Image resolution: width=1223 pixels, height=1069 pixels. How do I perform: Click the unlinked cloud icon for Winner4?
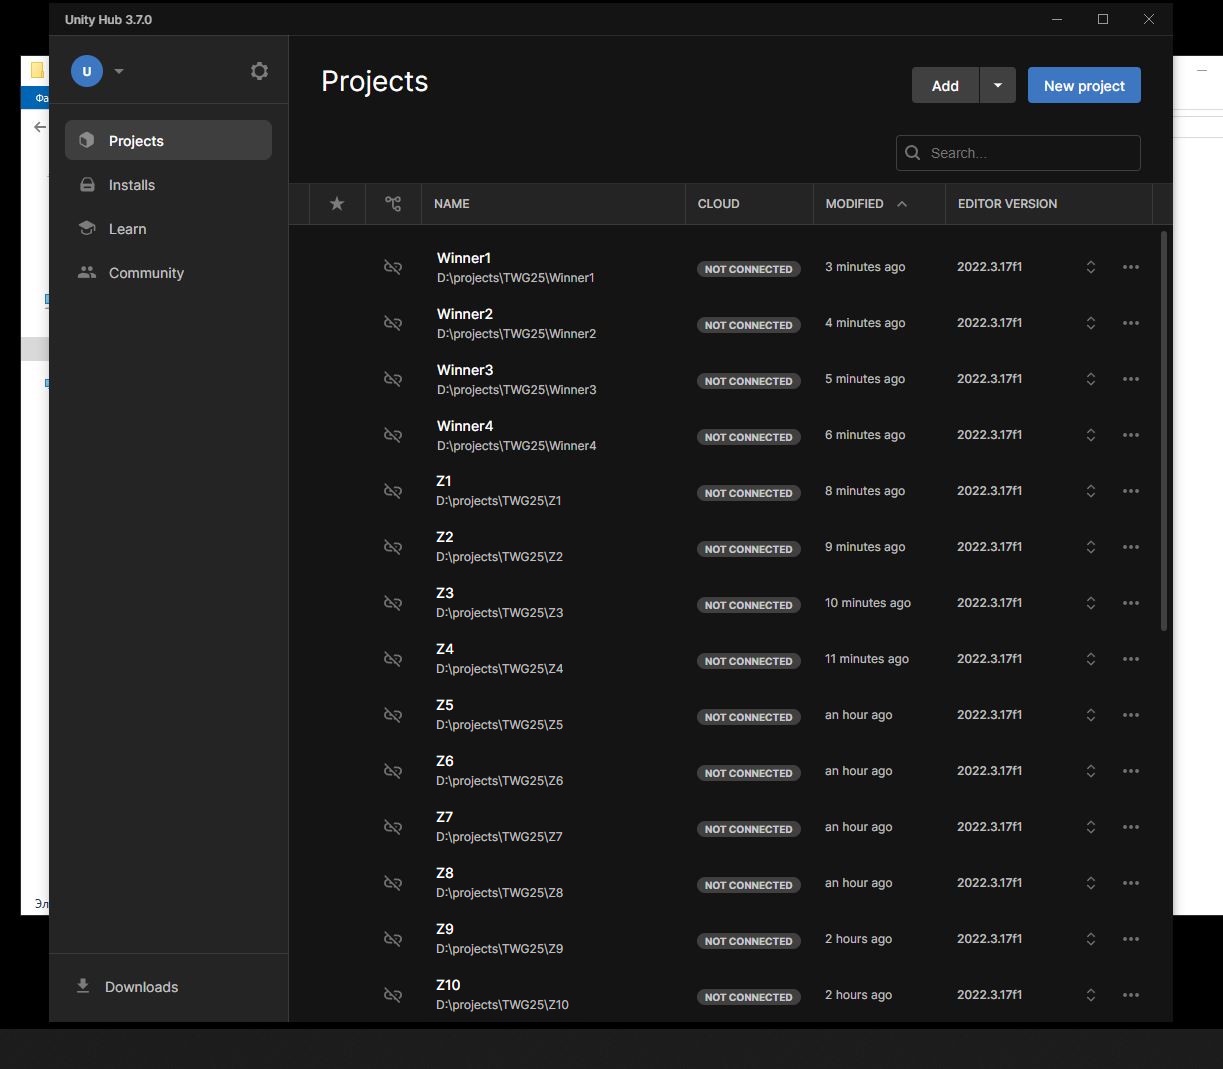(x=393, y=435)
